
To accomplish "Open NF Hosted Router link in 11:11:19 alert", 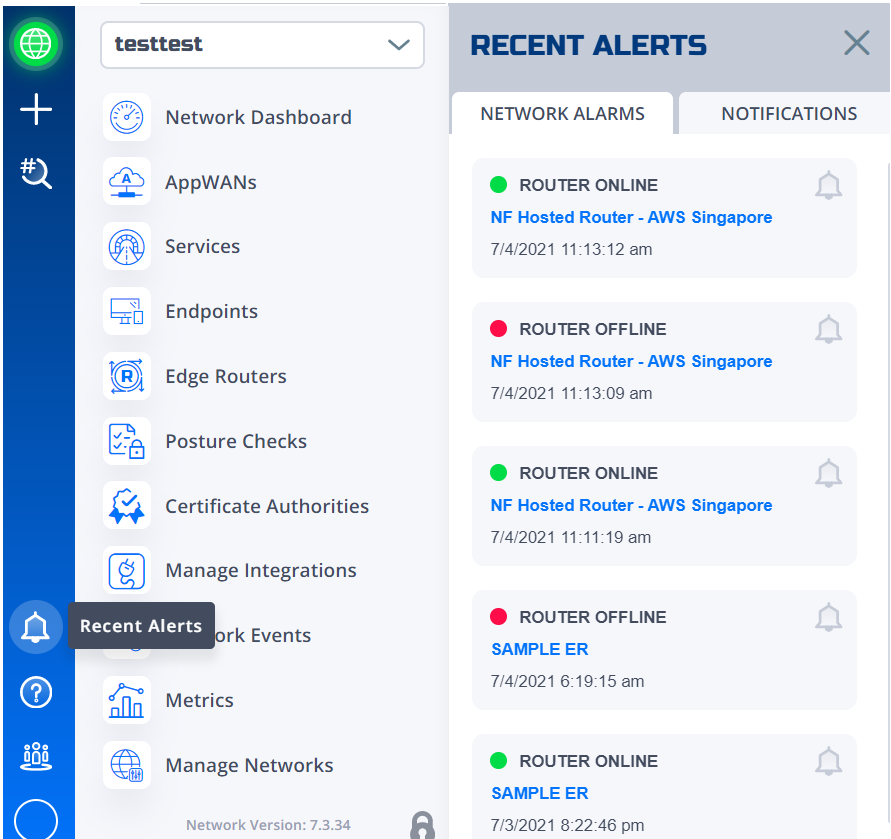I will click(631, 505).
